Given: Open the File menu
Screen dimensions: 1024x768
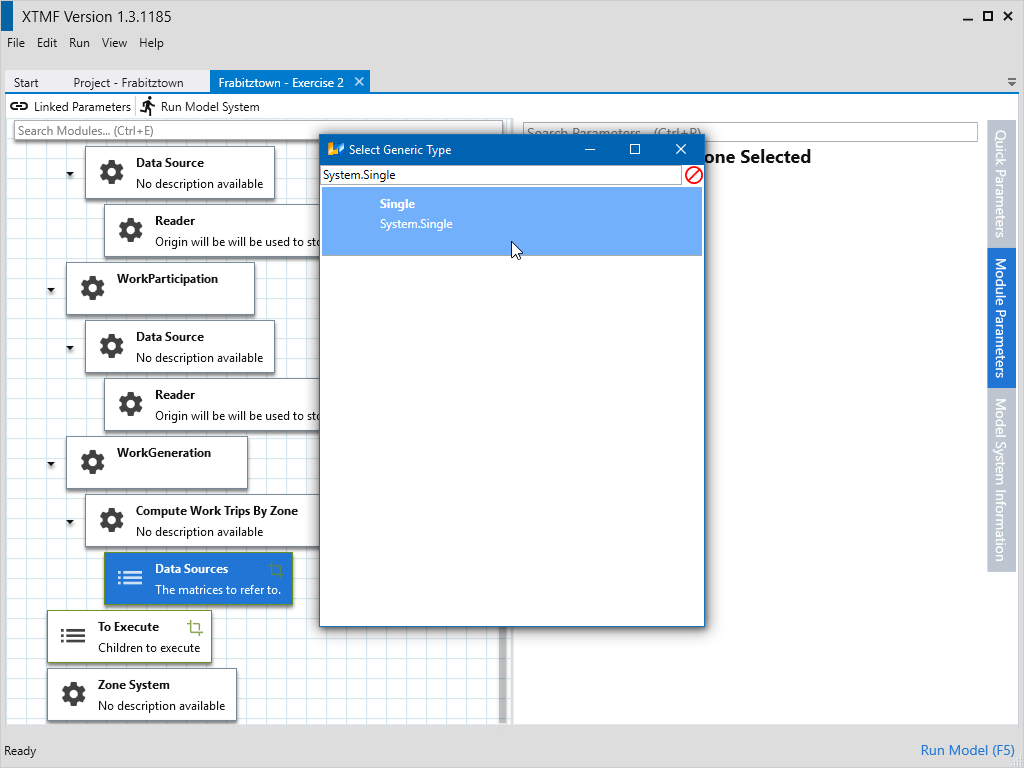Looking at the screenshot, I should pyautogui.click(x=16, y=43).
